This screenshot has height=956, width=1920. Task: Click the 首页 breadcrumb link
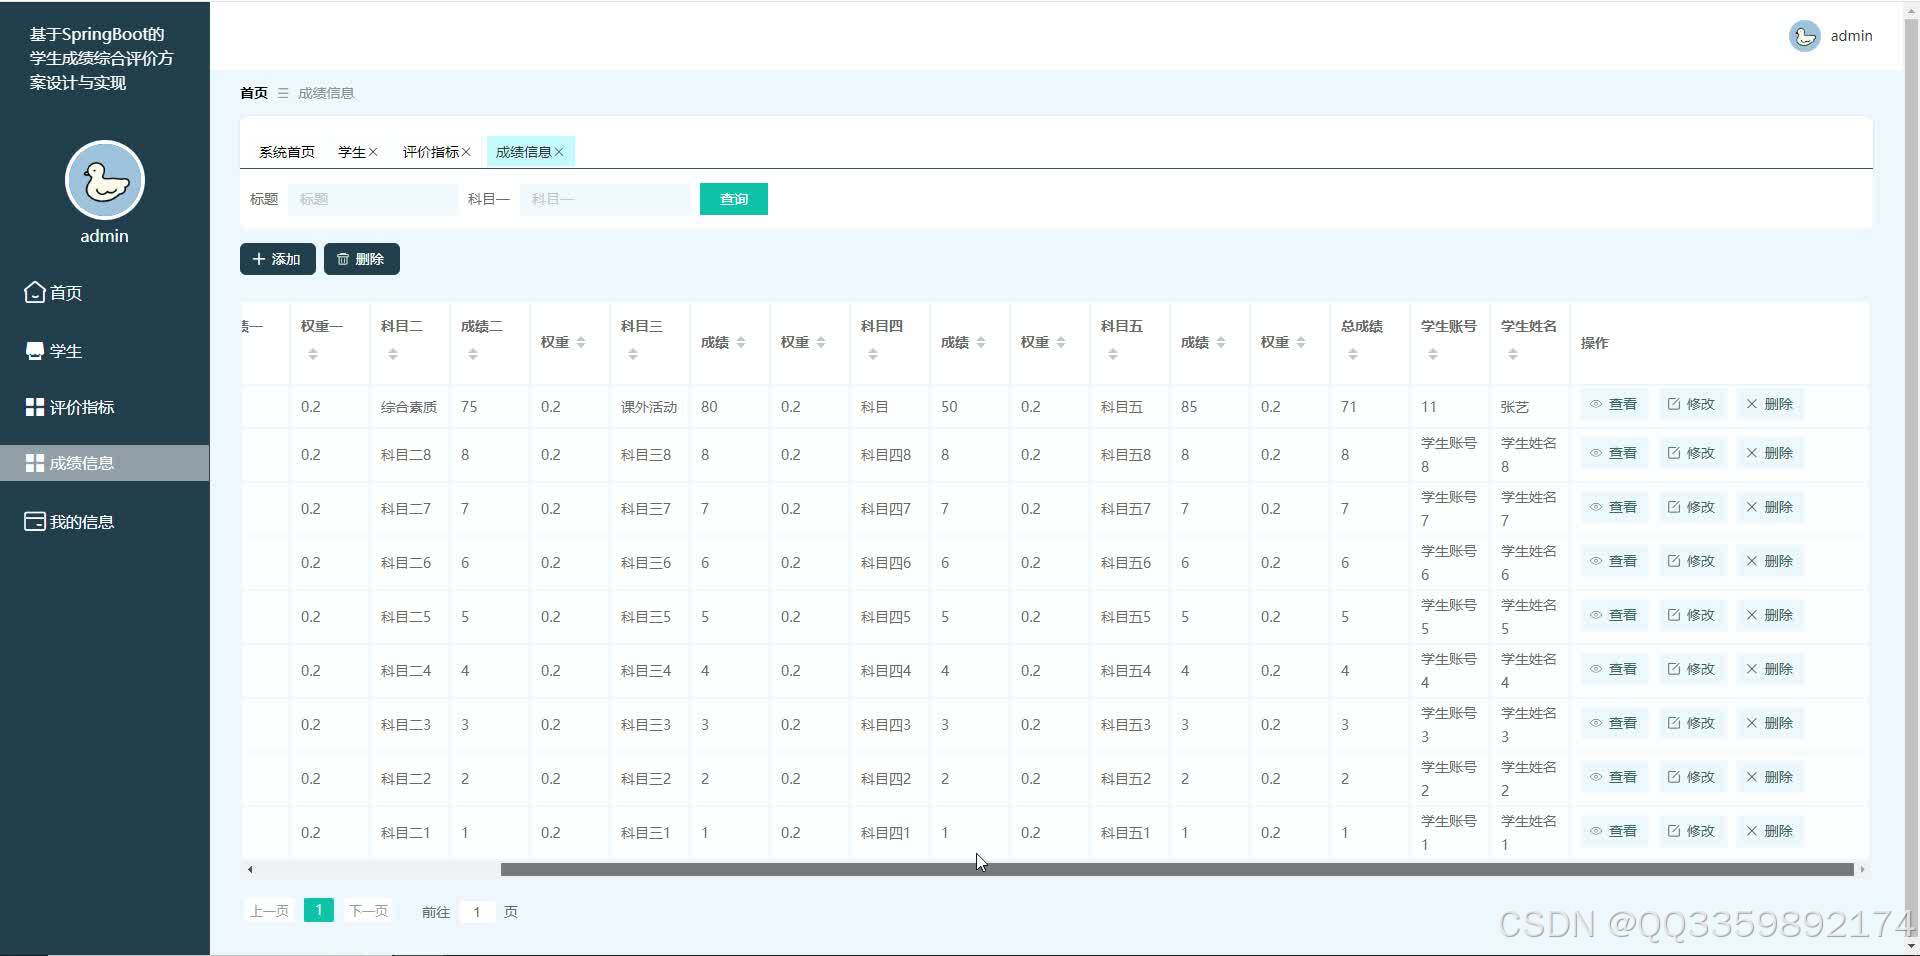pos(254,93)
